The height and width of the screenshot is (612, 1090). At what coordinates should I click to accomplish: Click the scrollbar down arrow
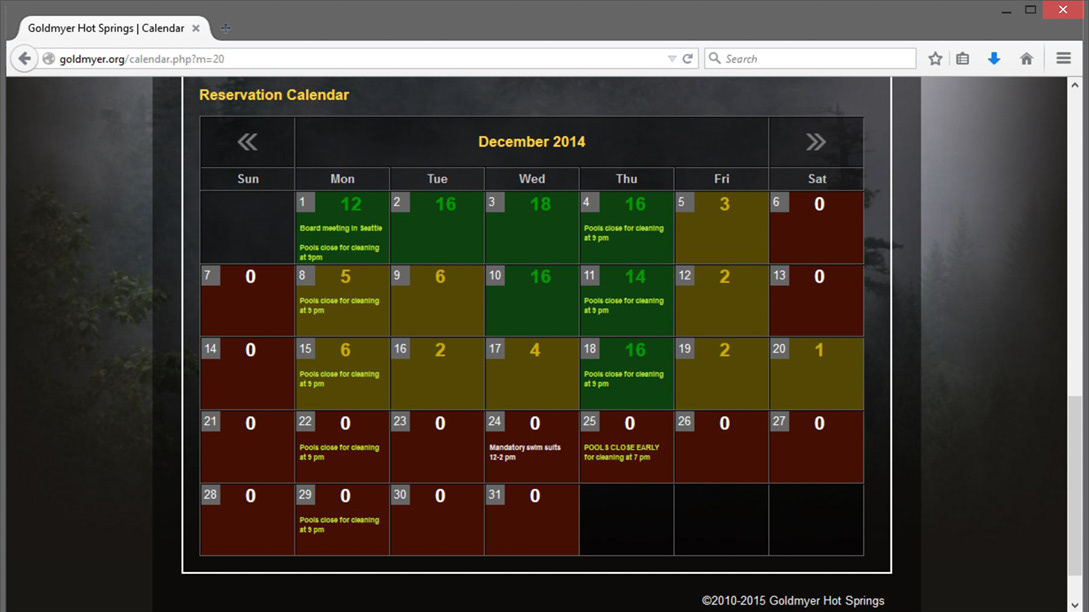tap(1075, 604)
